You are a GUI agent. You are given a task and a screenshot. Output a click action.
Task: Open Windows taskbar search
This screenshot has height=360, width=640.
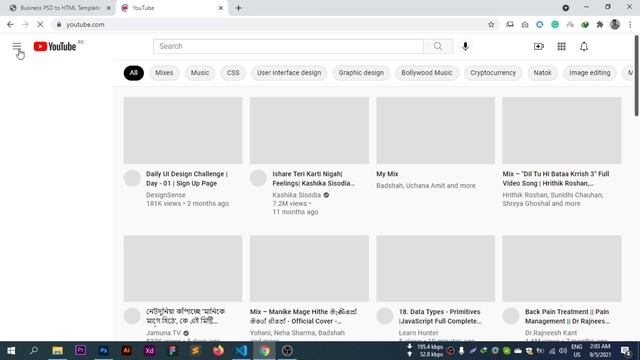[x=34, y=351]
